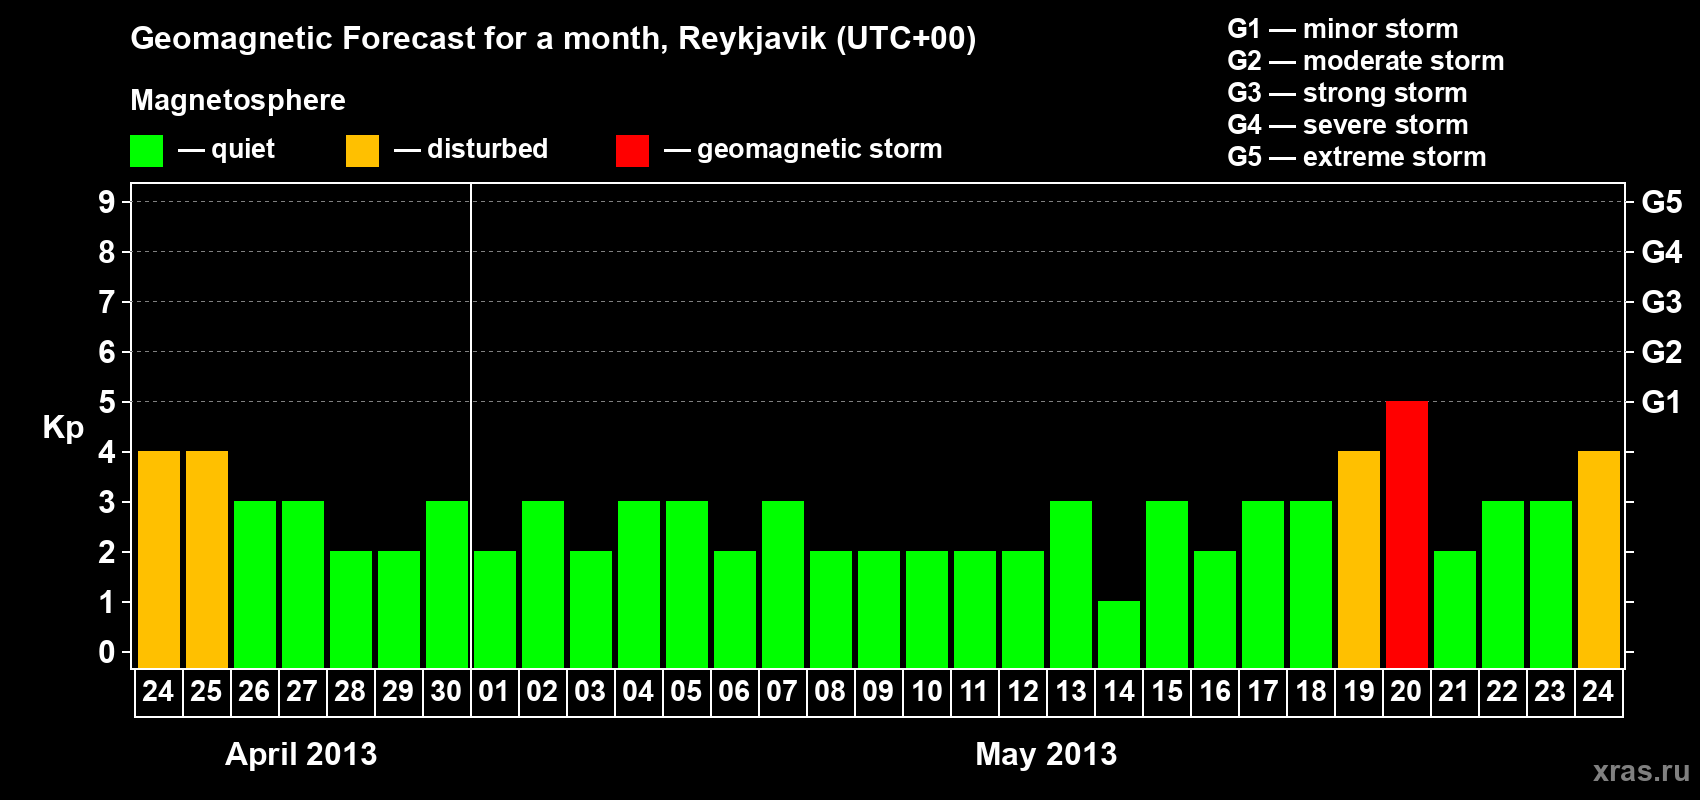Click the 'April 2013' month label

301,754
